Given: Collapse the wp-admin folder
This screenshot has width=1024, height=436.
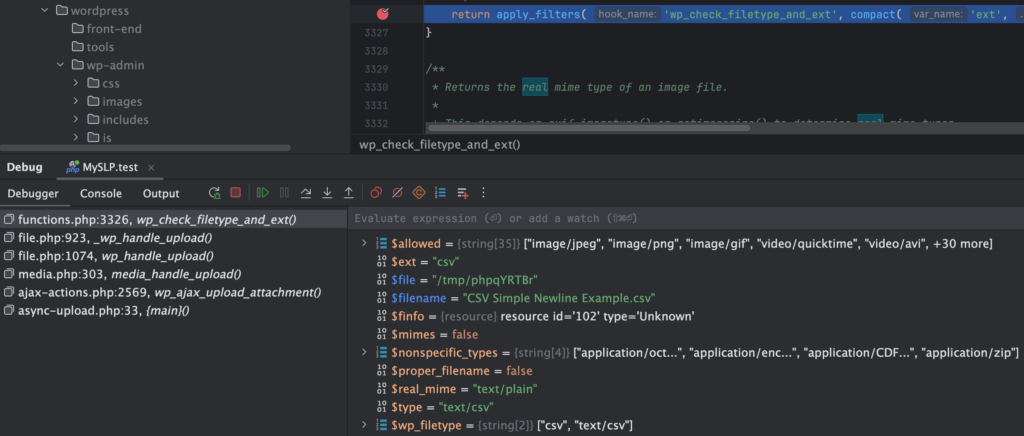Looking at the screenshot, I should (61, 65).
